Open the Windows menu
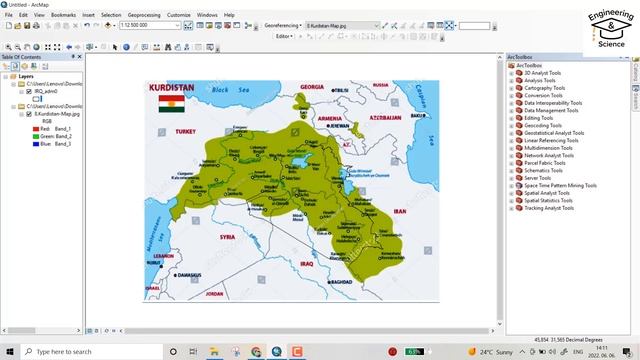640x360 pixels. click(x=207, y=15)
